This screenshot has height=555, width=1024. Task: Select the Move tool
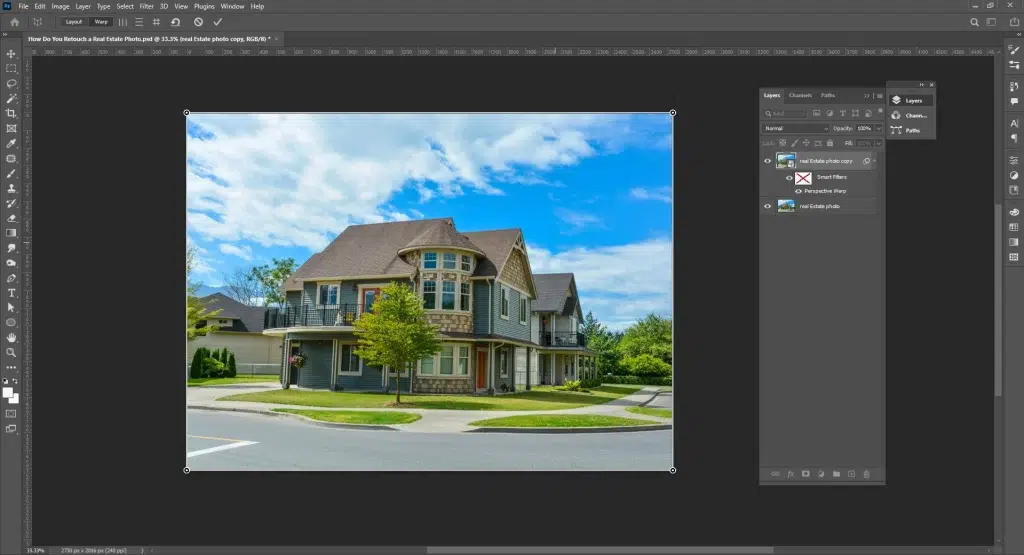(x=11, y=54)
